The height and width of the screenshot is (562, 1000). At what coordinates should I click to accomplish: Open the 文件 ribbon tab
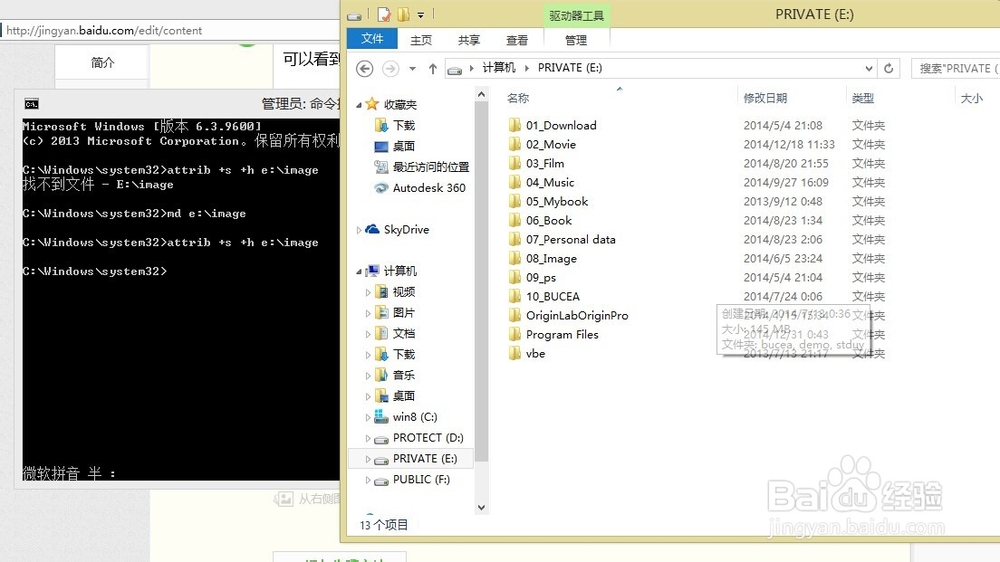(372, 39)
